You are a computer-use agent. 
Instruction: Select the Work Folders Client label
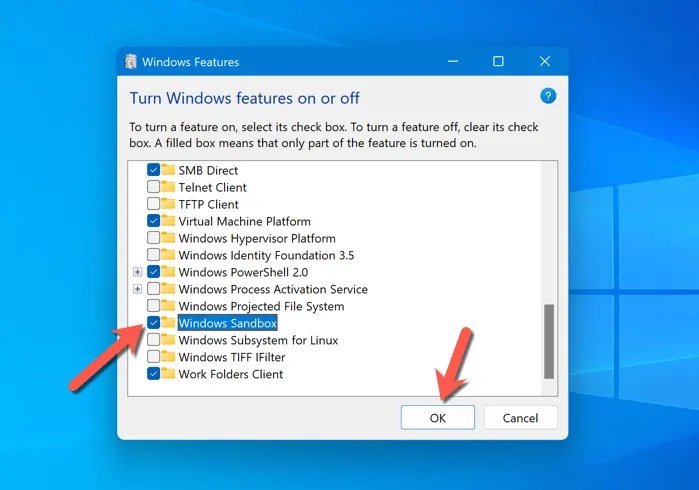231,374
